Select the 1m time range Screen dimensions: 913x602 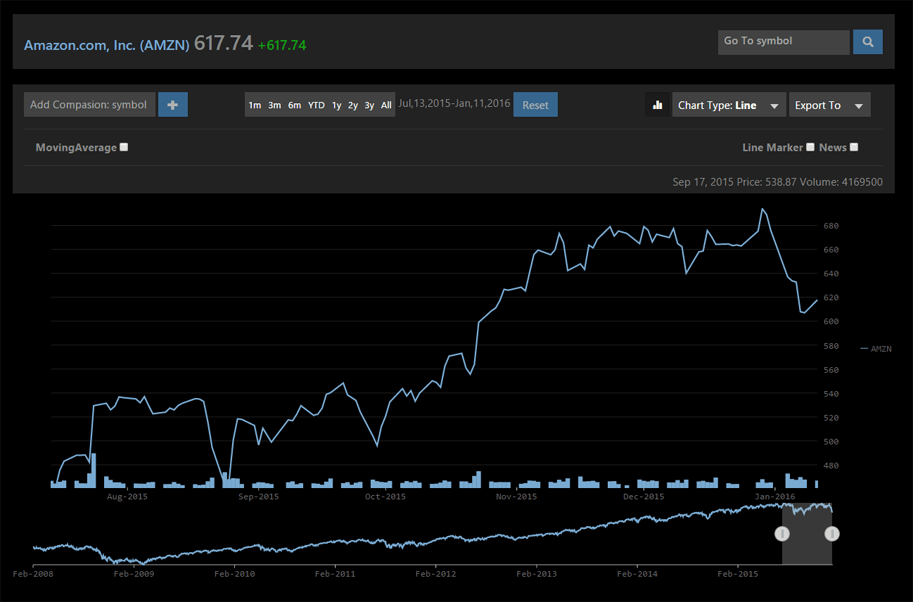[255, 105]
